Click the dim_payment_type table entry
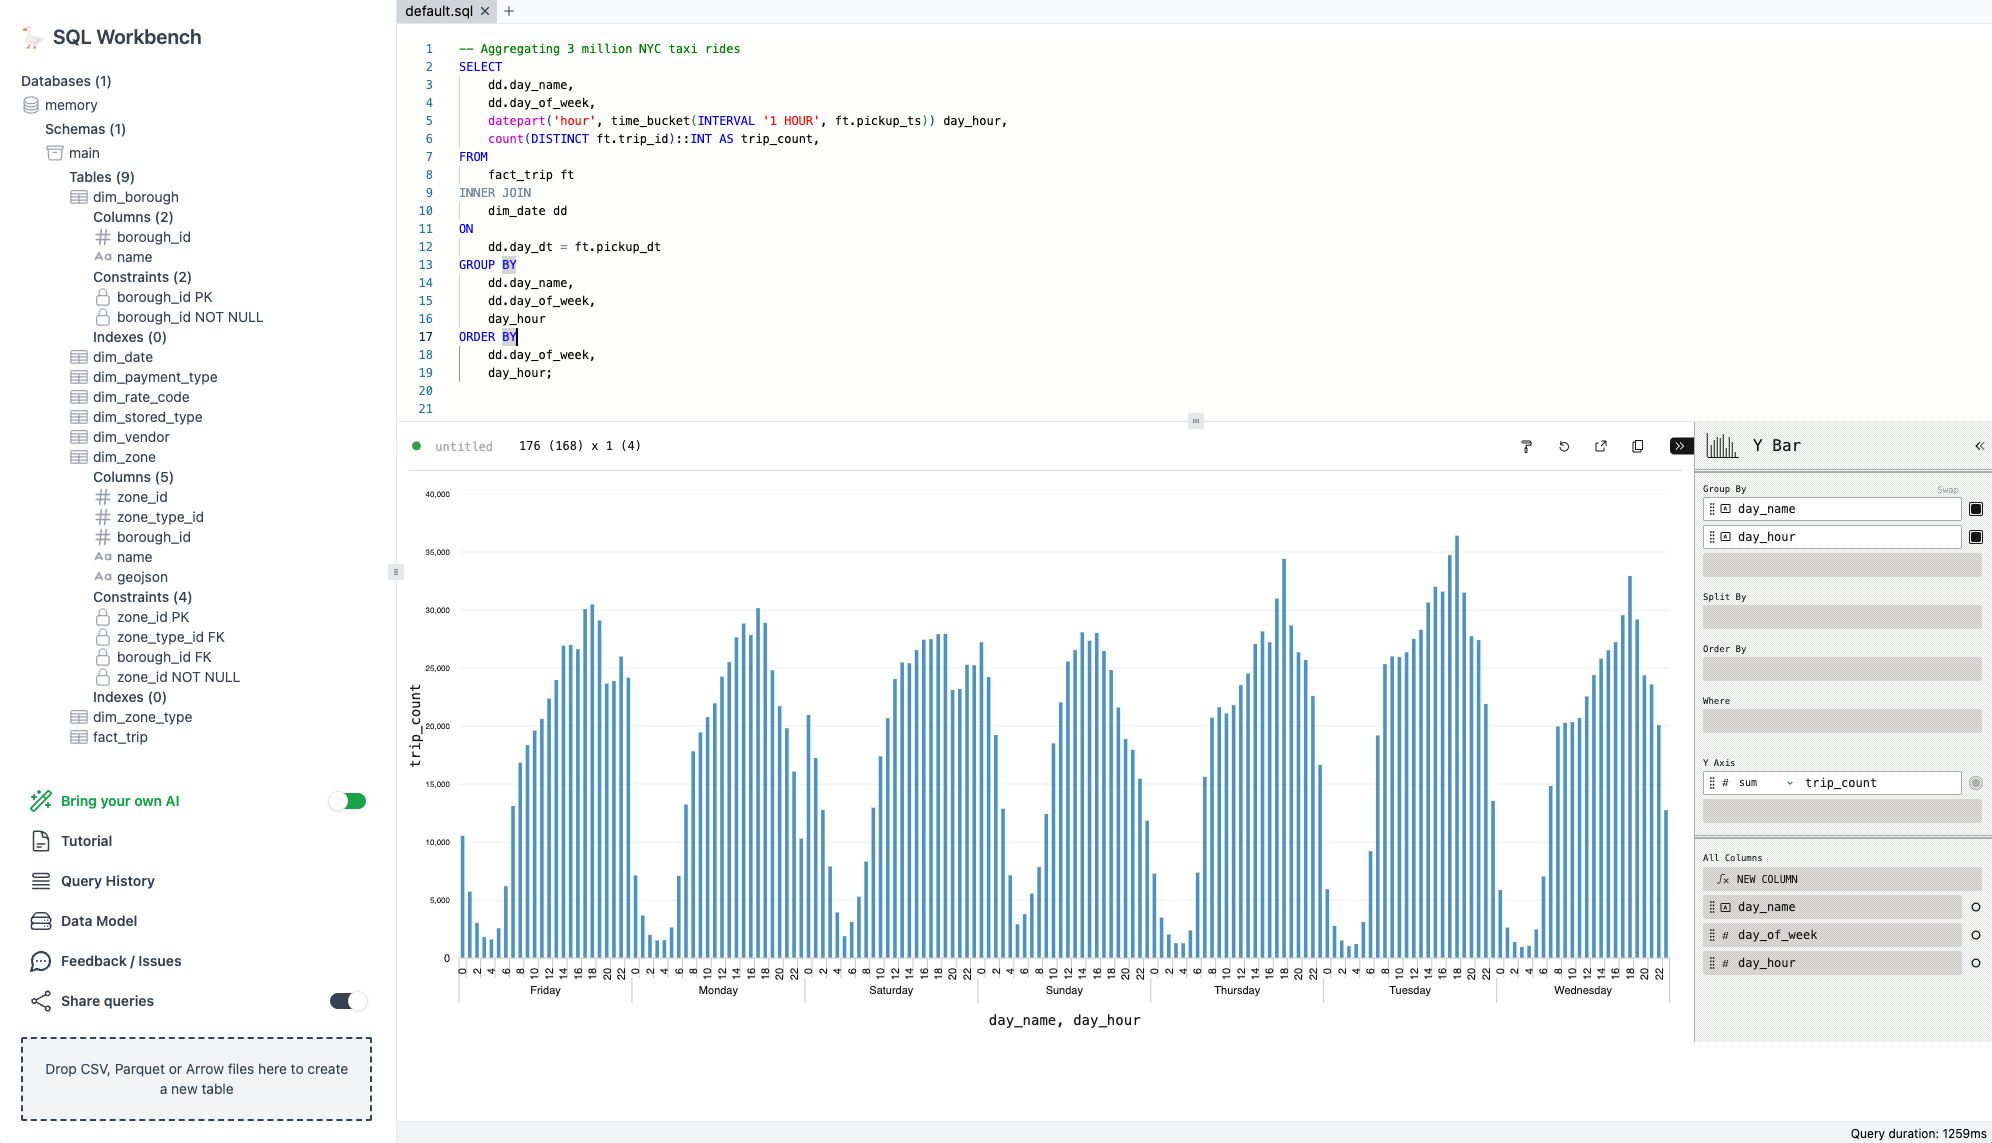Screen dimensions: 1992x1143 [x=155, y=377]
